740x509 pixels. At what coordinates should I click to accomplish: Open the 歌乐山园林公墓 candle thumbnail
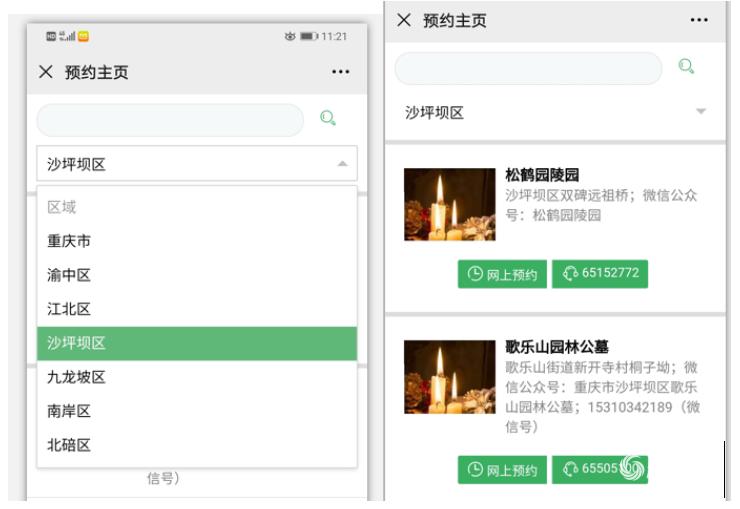point(450,377)
